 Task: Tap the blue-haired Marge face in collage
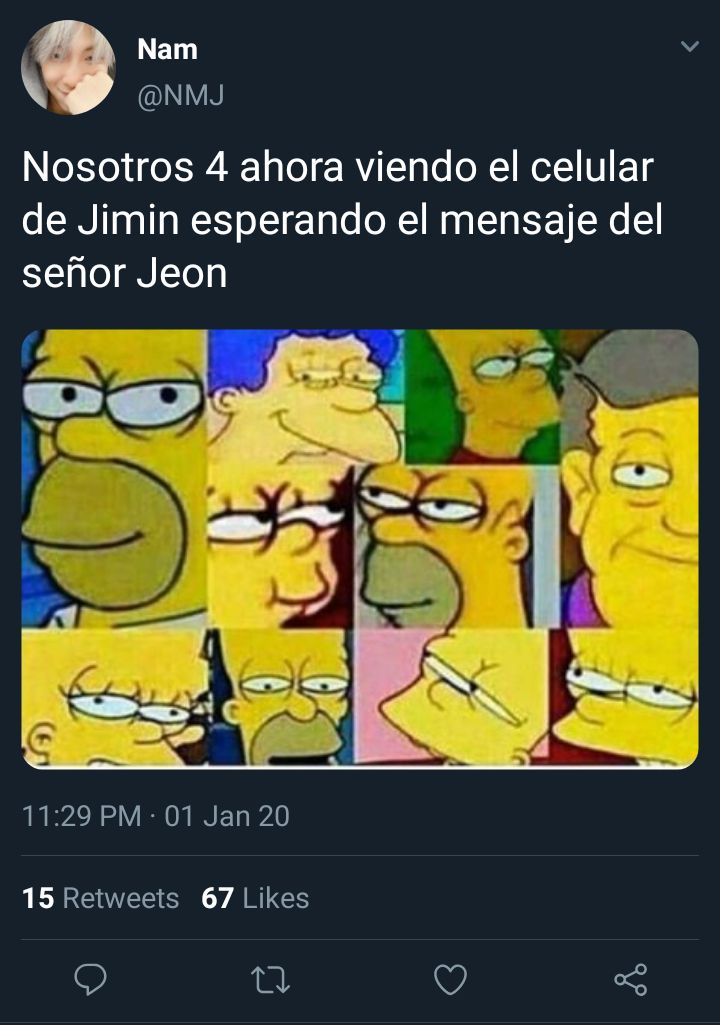306,397
